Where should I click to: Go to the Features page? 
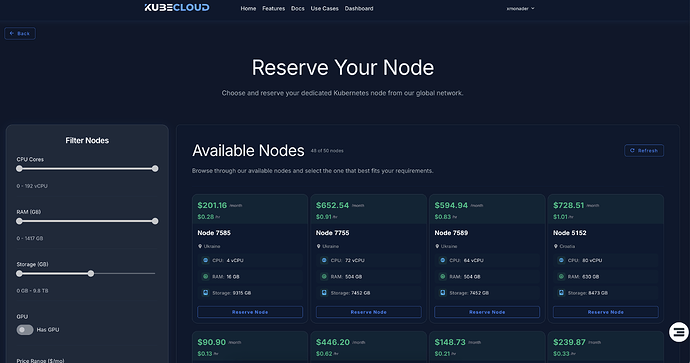(273, 8)
